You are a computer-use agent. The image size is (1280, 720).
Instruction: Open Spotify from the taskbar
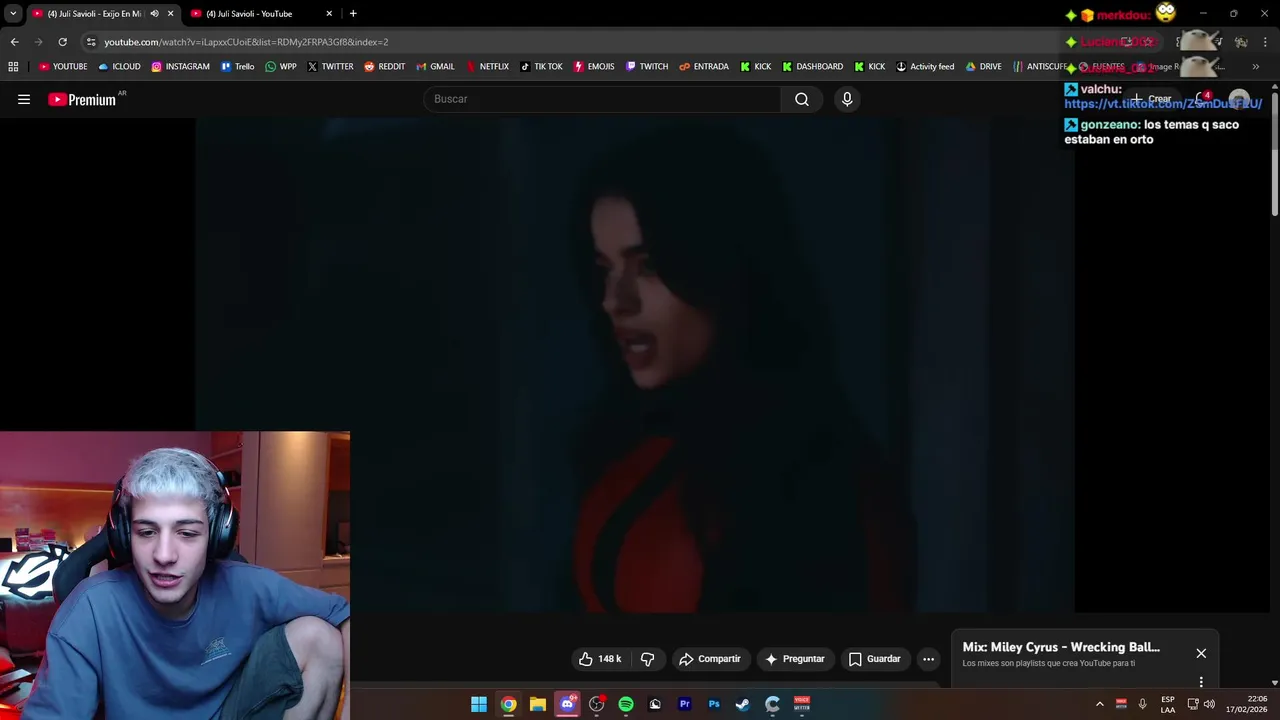626,704
